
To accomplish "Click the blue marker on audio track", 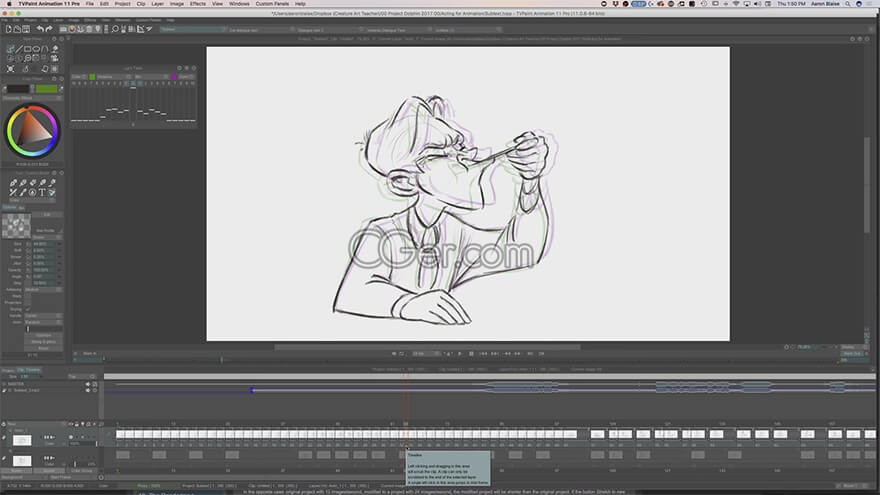I will [252, 390].
